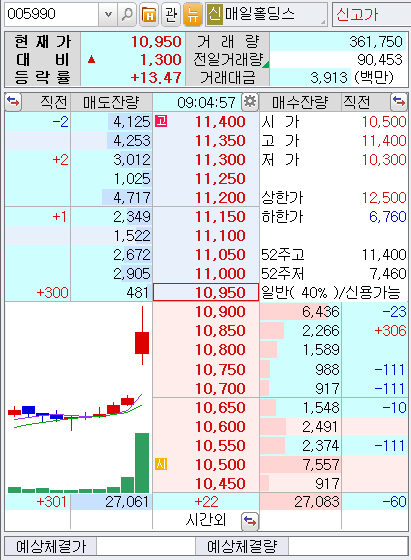Screen dimensions: 411x560
Task: Click the highlighted current price 10,950 row
Action: (206, 292)
